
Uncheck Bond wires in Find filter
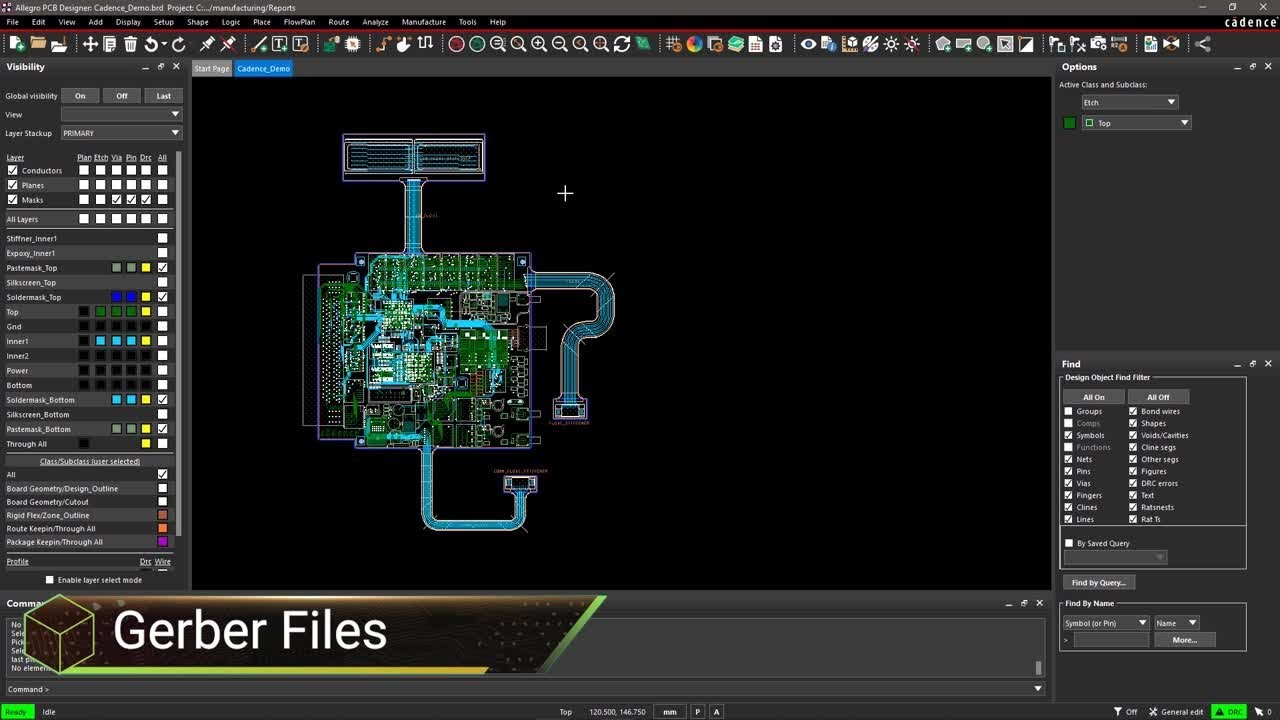click(1133, 411)
